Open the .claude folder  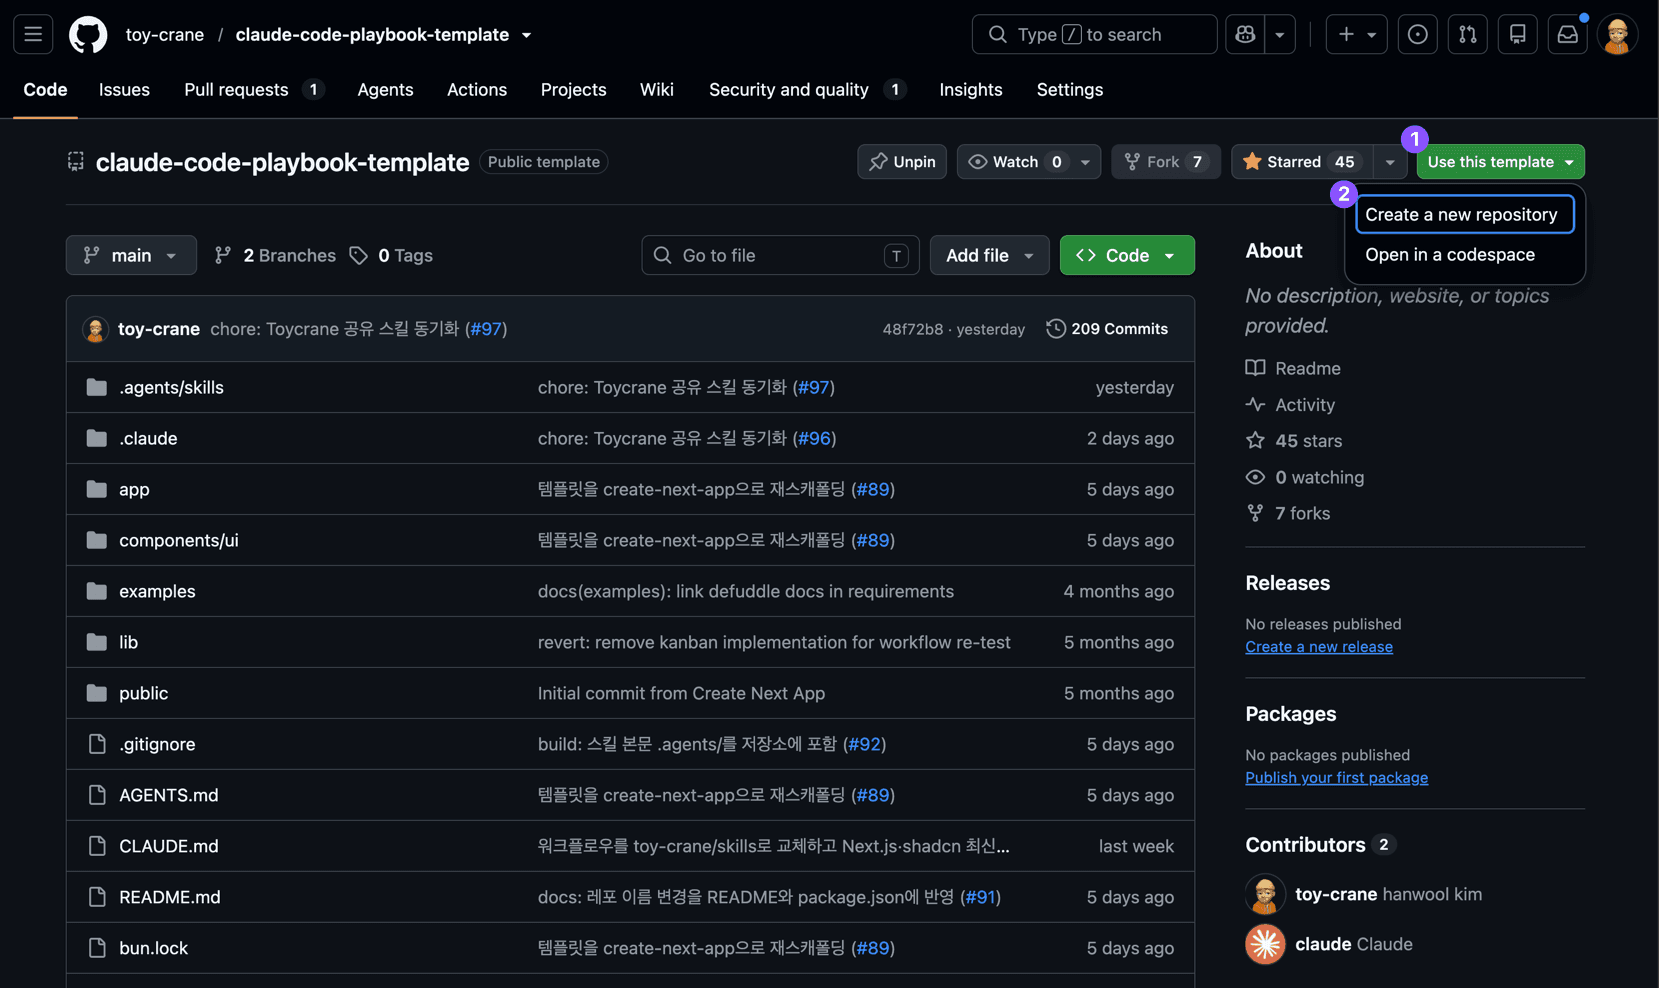pyautogui.click(x=148, y=438)
